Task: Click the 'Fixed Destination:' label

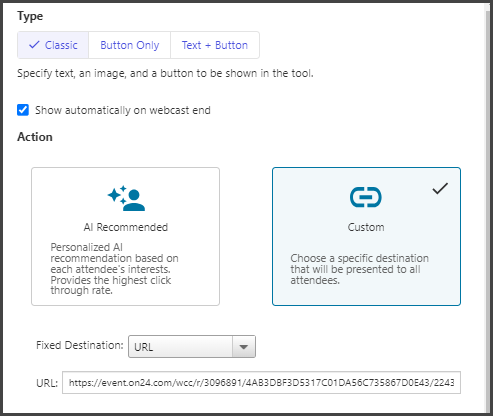Action: click(80, 345)
